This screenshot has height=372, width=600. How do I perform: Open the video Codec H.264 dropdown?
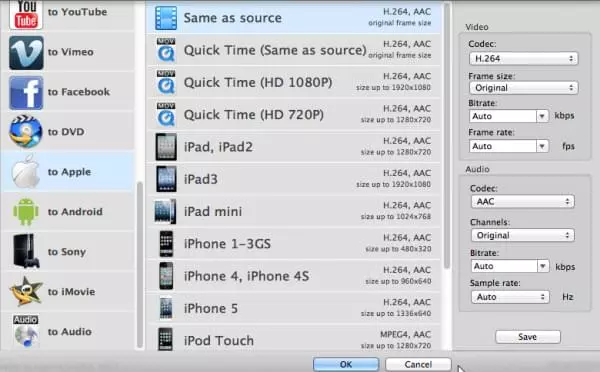(x=523, y=59)
